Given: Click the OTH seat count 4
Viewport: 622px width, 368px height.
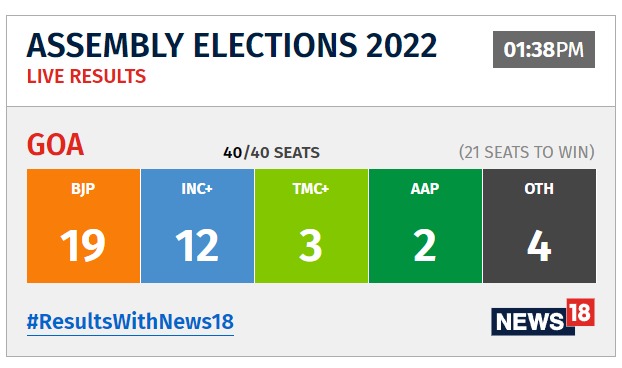Looking at the screenshot, I should pos(539,246).
